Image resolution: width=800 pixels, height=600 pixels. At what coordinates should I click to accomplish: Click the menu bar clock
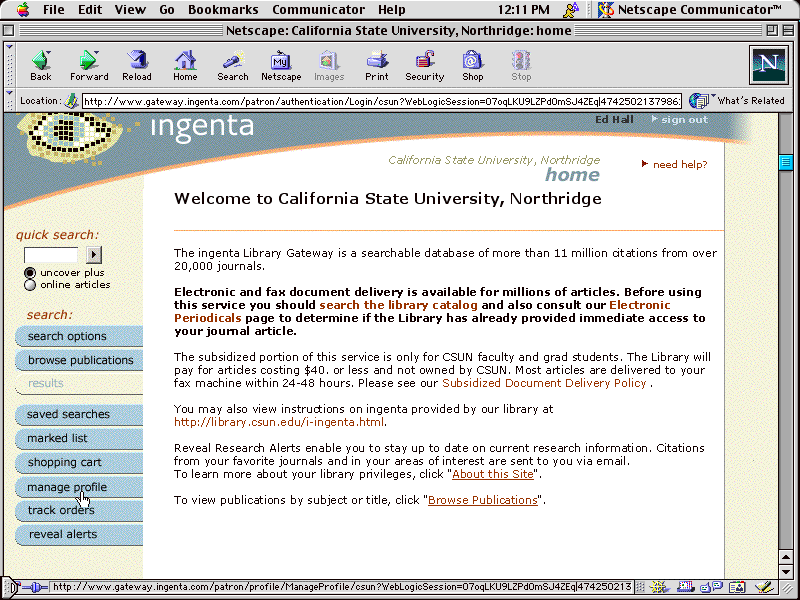[x=523, y=9]
